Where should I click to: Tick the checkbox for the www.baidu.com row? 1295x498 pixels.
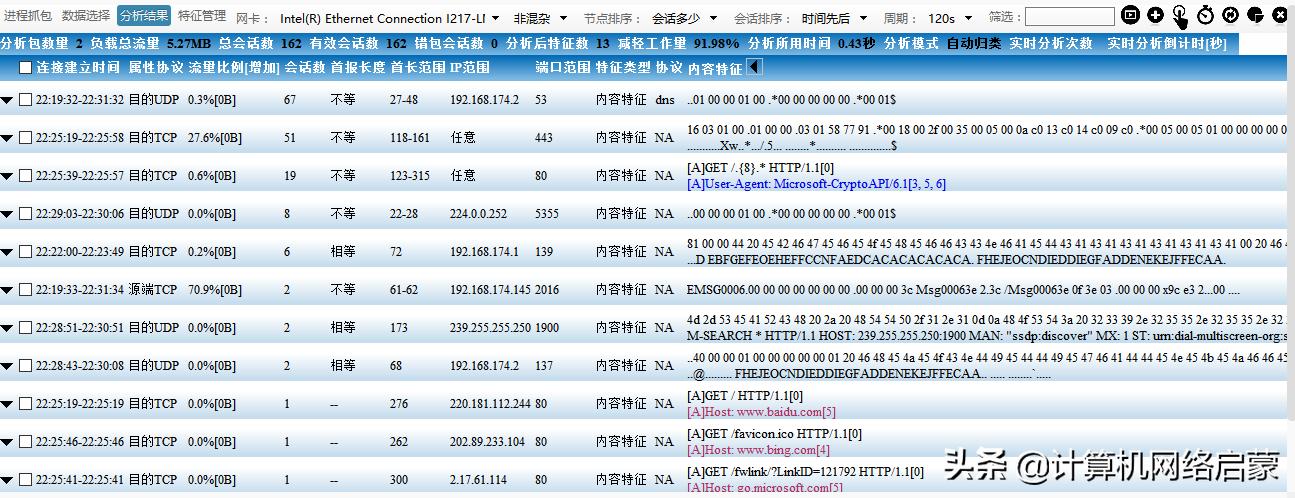(x=26, y=404)
